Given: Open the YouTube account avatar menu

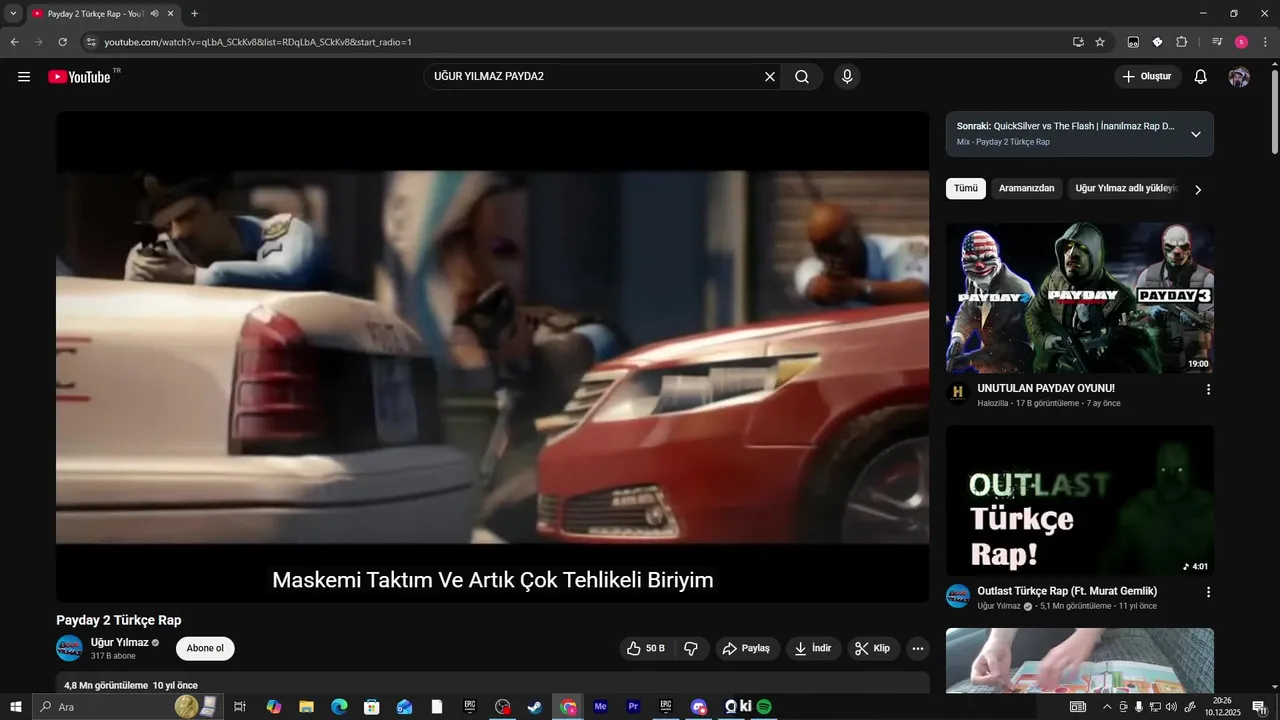Looking at the screenshot, I should coord(1239,77).
